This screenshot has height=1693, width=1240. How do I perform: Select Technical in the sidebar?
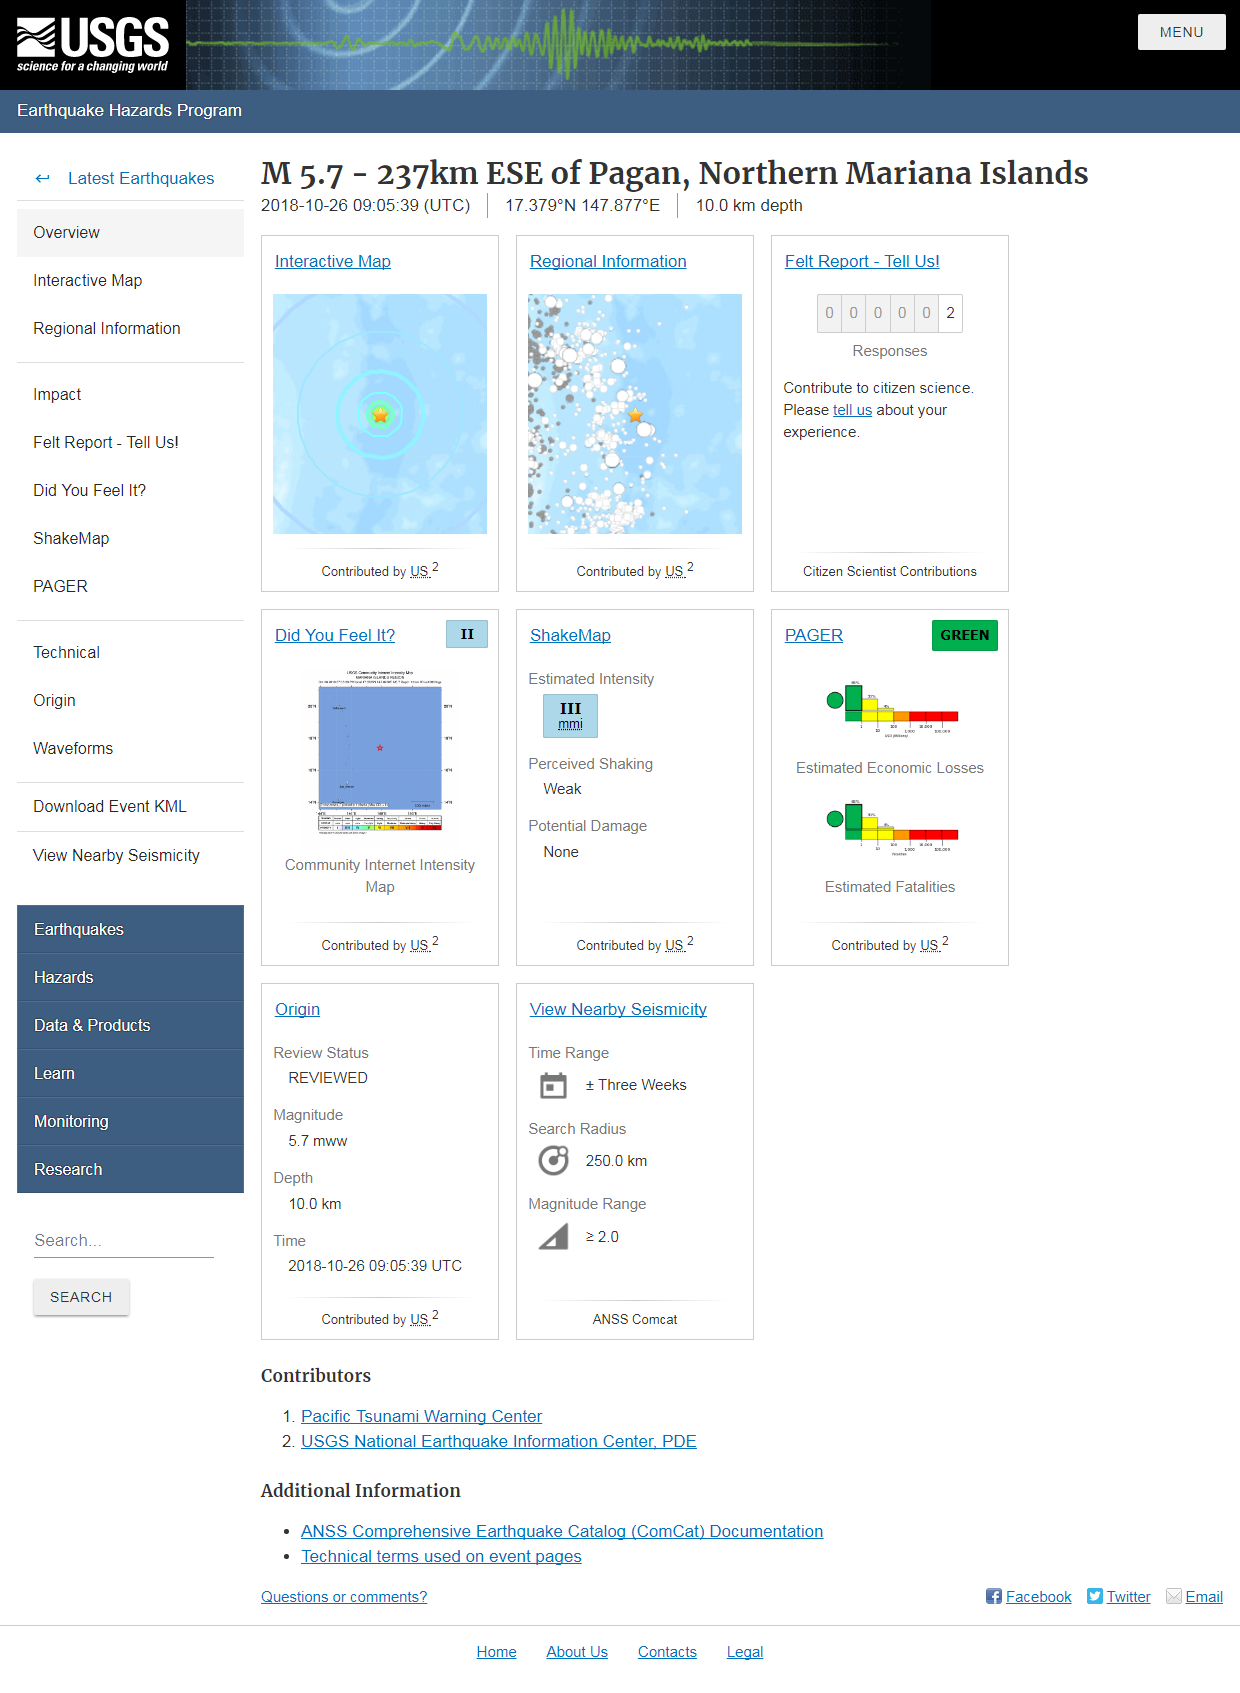click(x=130, y=652)
